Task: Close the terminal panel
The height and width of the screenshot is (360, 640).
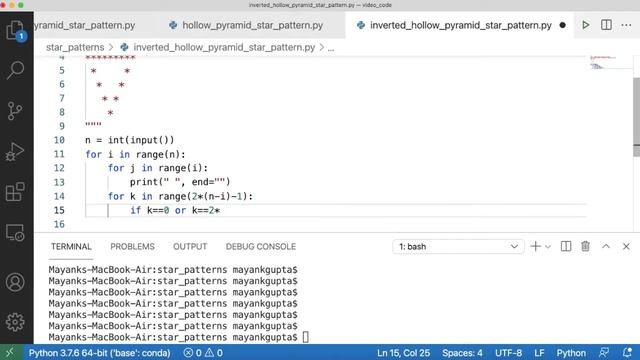Action: tap(626, 246)
